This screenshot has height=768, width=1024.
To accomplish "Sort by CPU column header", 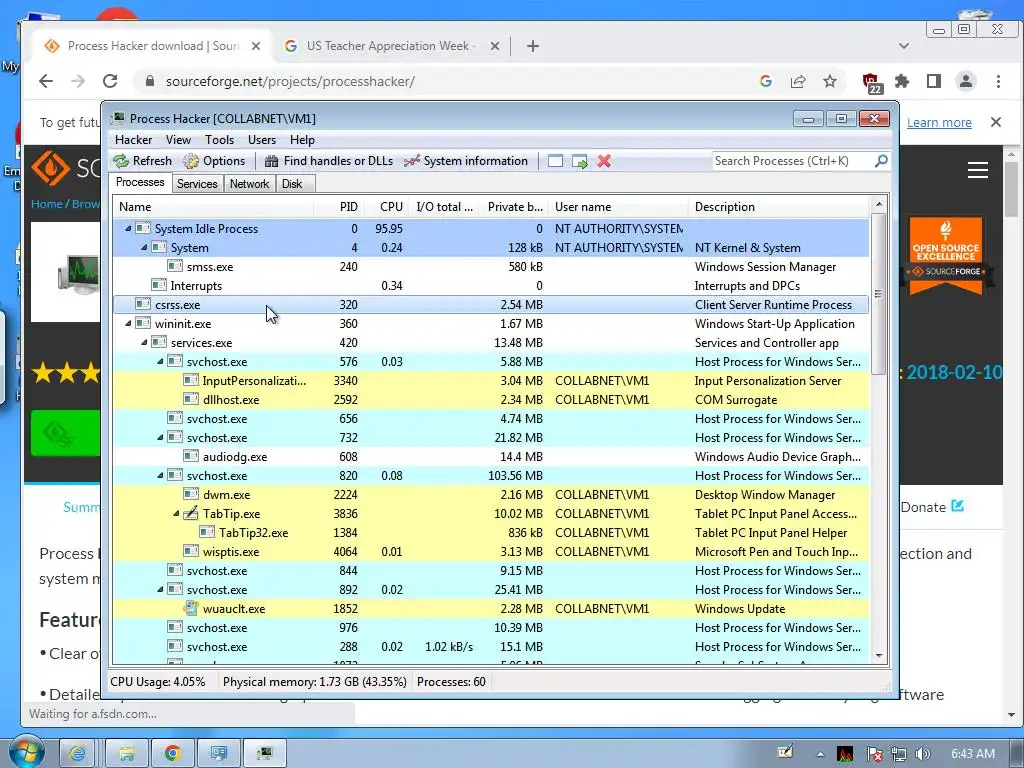I will pyautogui.click(x=387, y=206).
